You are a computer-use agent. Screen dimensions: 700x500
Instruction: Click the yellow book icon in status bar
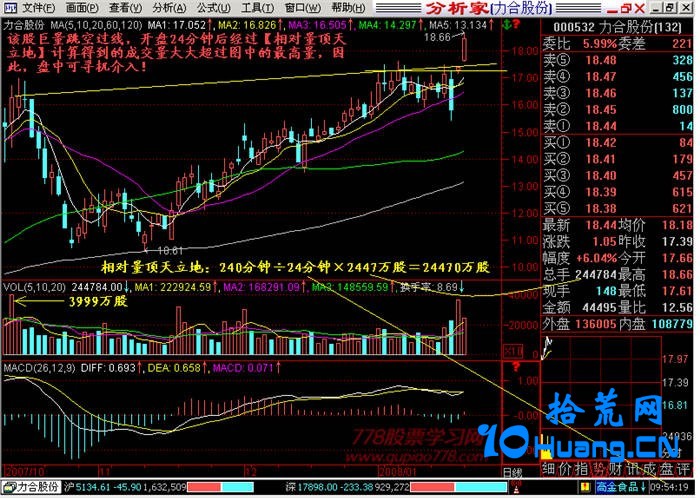point(583,486)
